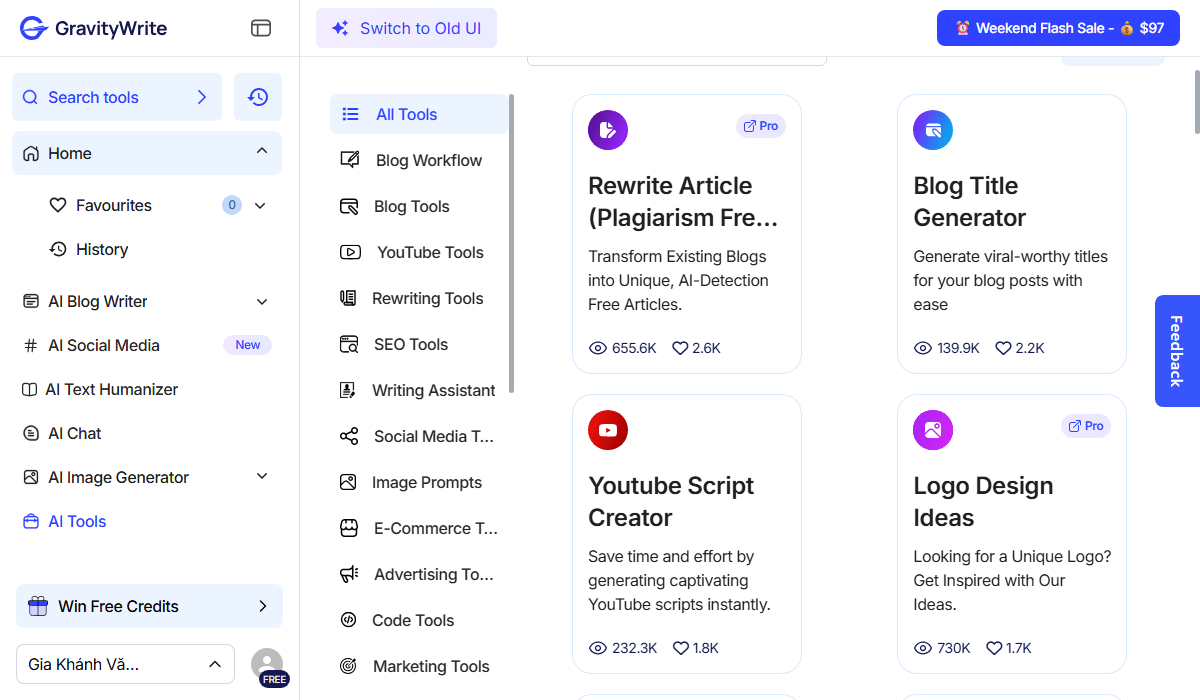Collapse the Home section chevron

click(262, 152)
